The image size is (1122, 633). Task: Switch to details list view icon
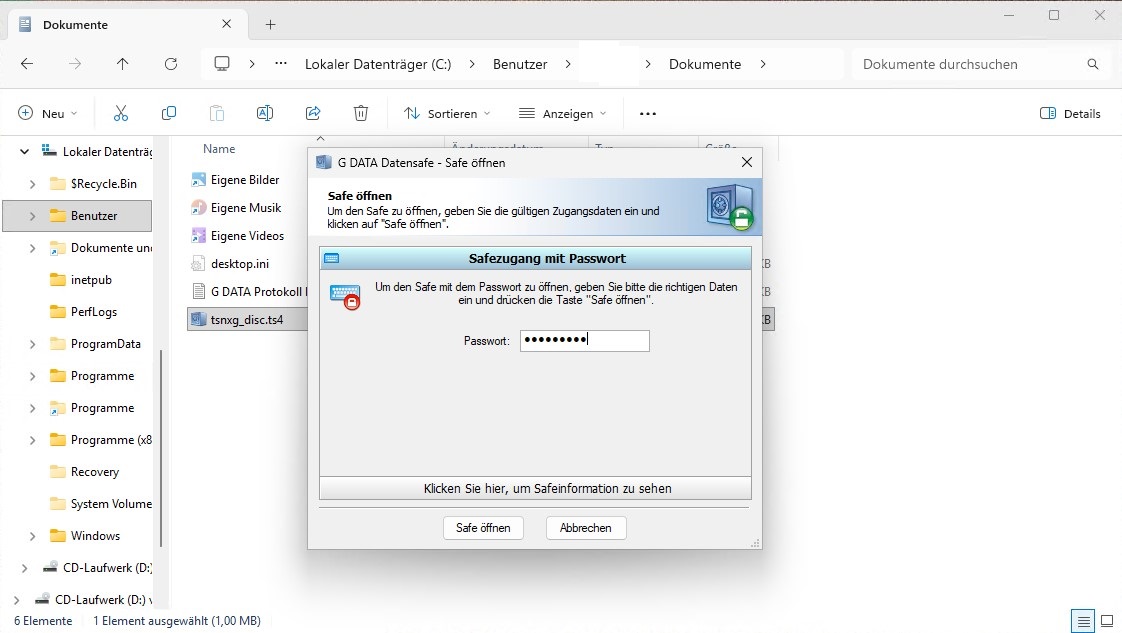coord(1083,621)
